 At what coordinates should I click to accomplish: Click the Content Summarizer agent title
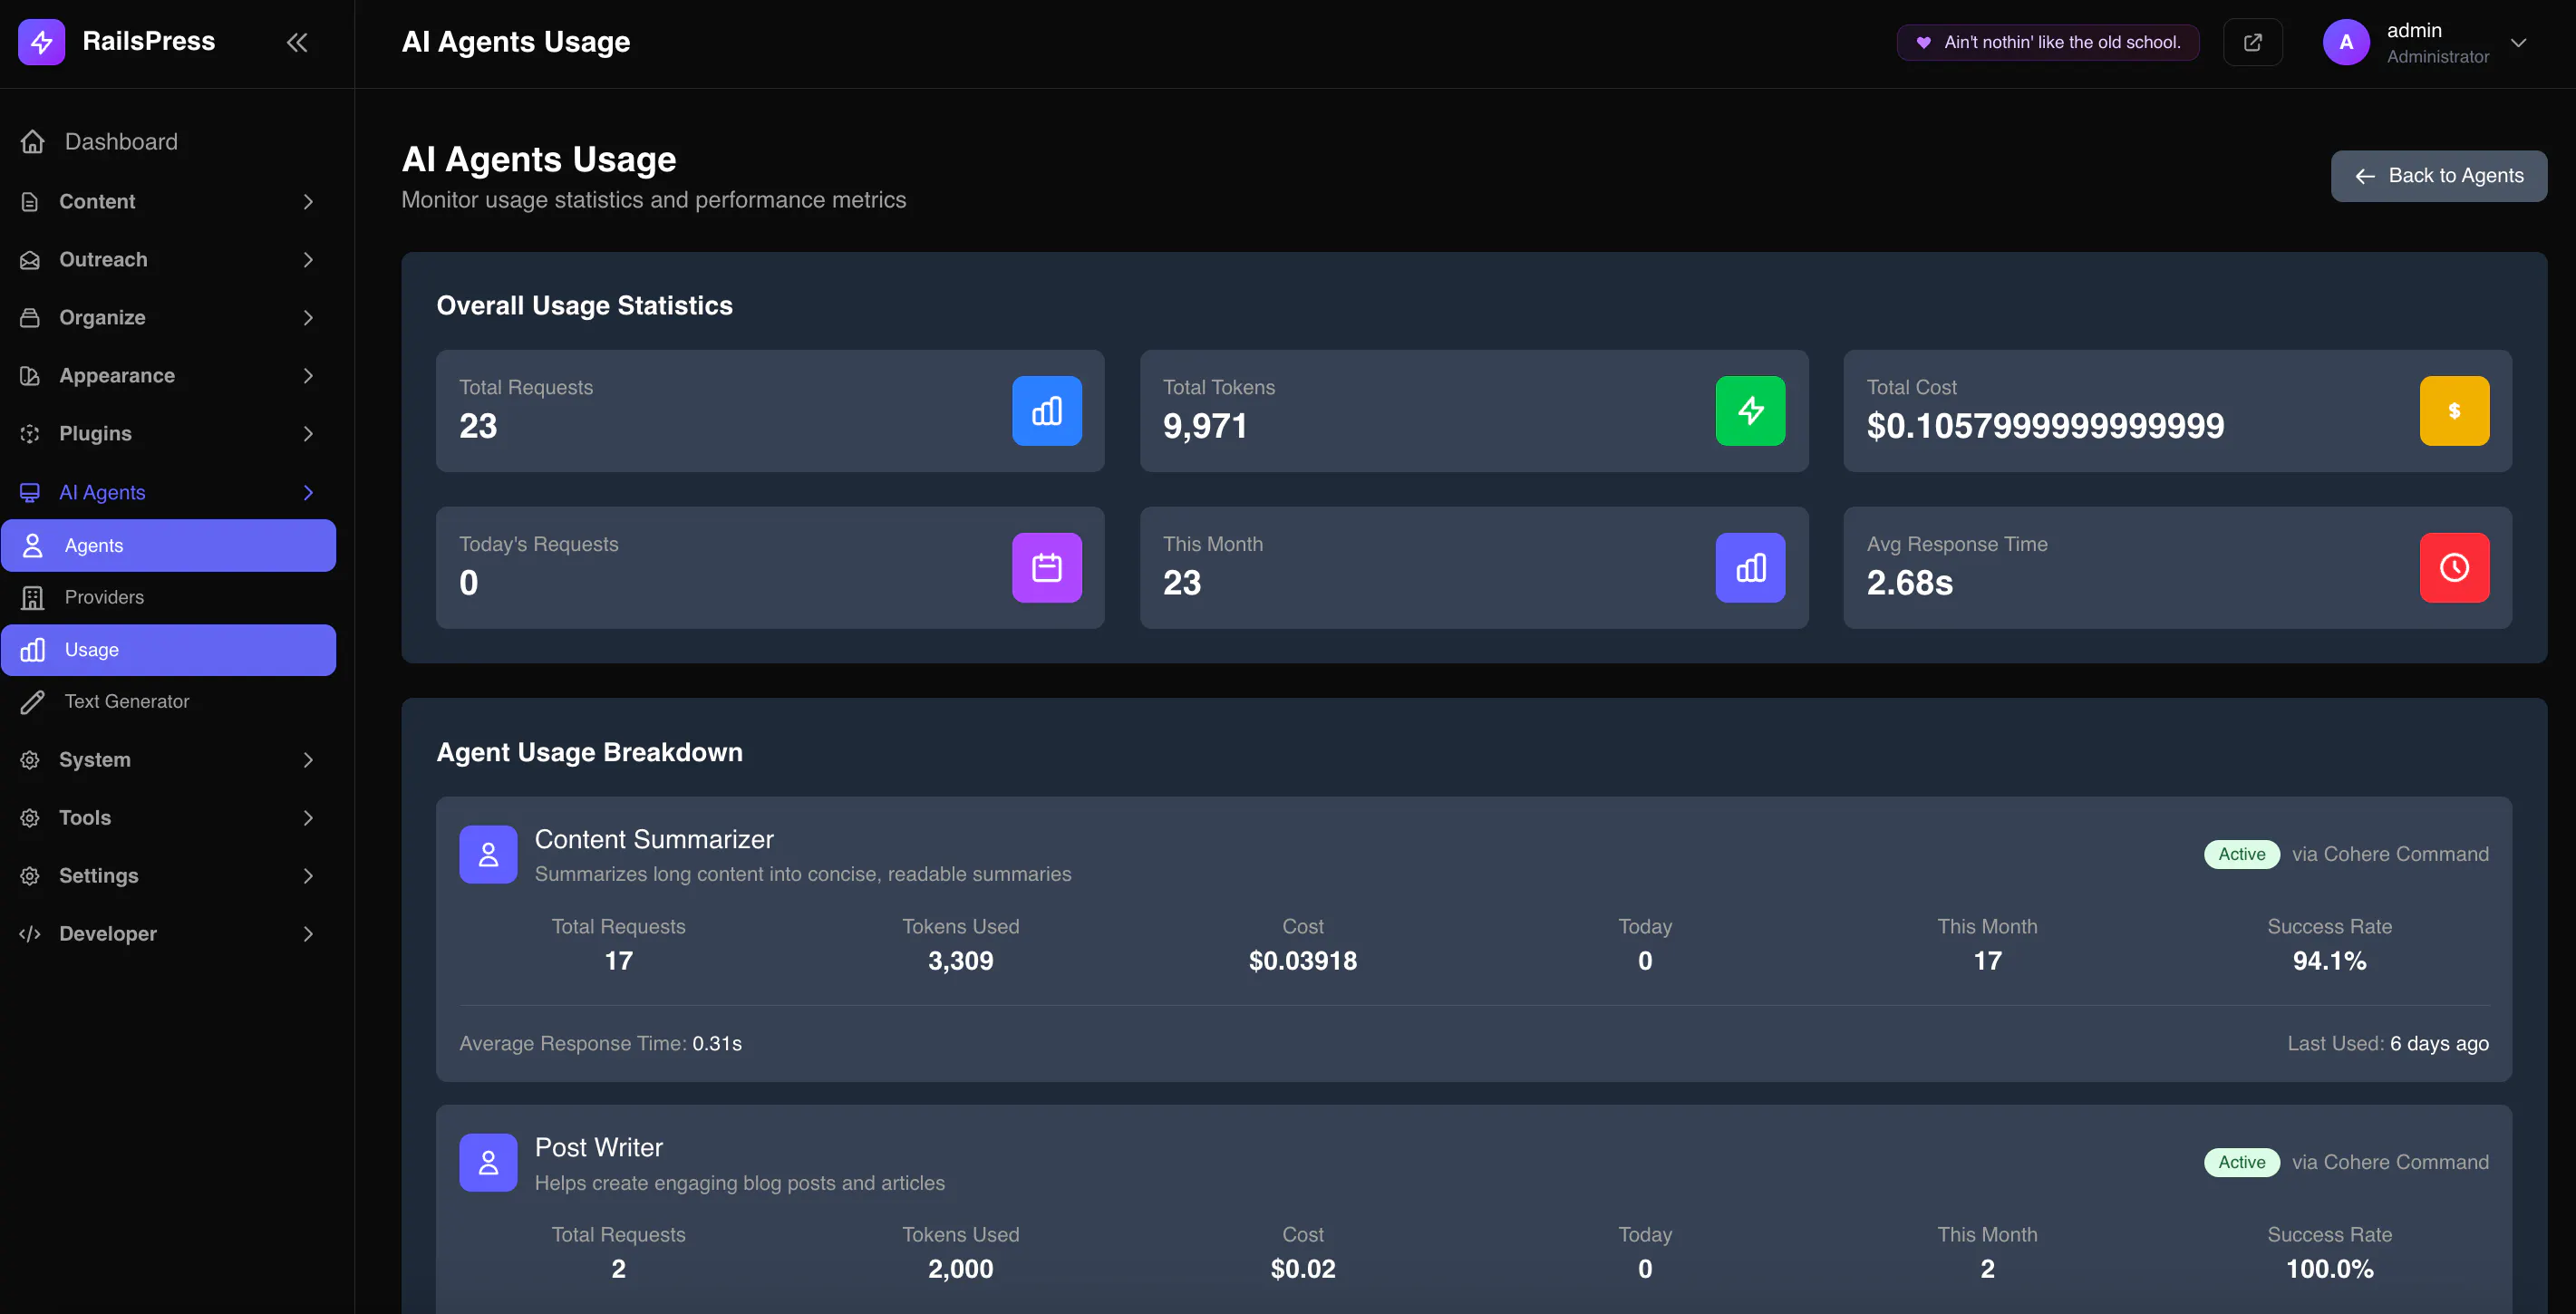pos(654,840)
